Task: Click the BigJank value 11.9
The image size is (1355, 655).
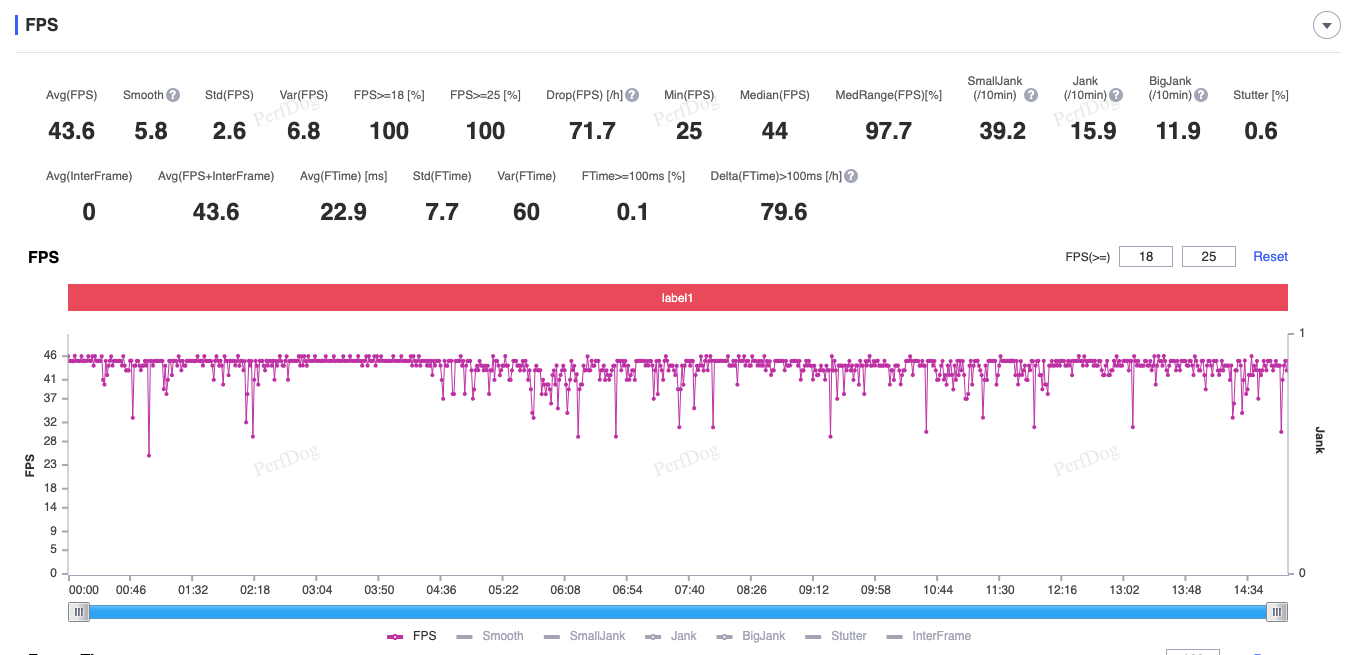Action: pyautogui.click(x=1178, y=131)
